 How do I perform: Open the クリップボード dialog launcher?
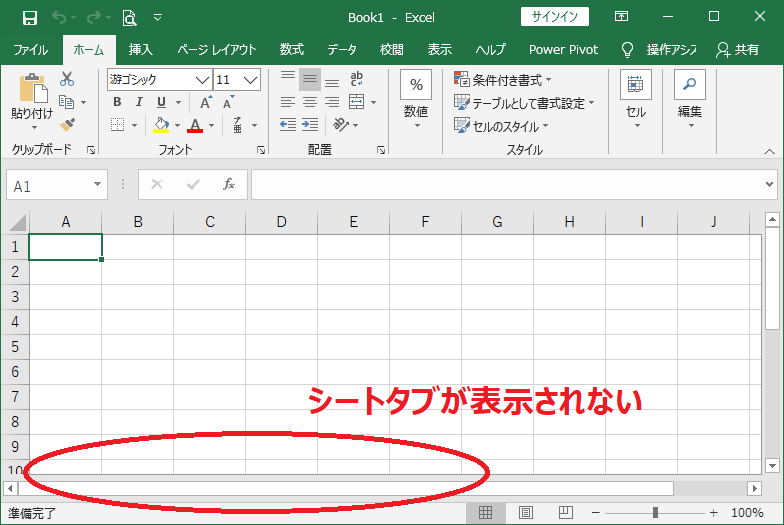(x=91, y=150)
